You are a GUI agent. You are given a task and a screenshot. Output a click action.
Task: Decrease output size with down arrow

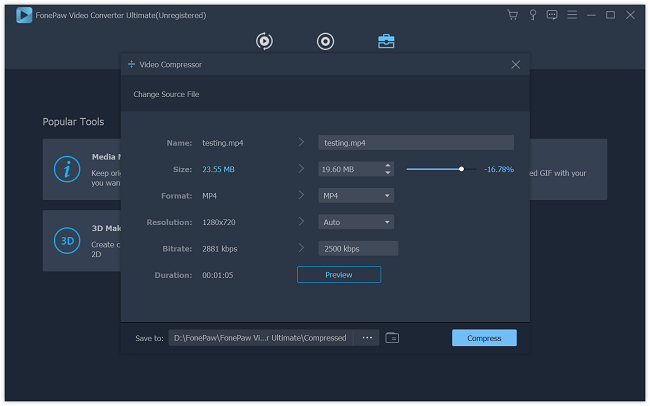point(388,173)
